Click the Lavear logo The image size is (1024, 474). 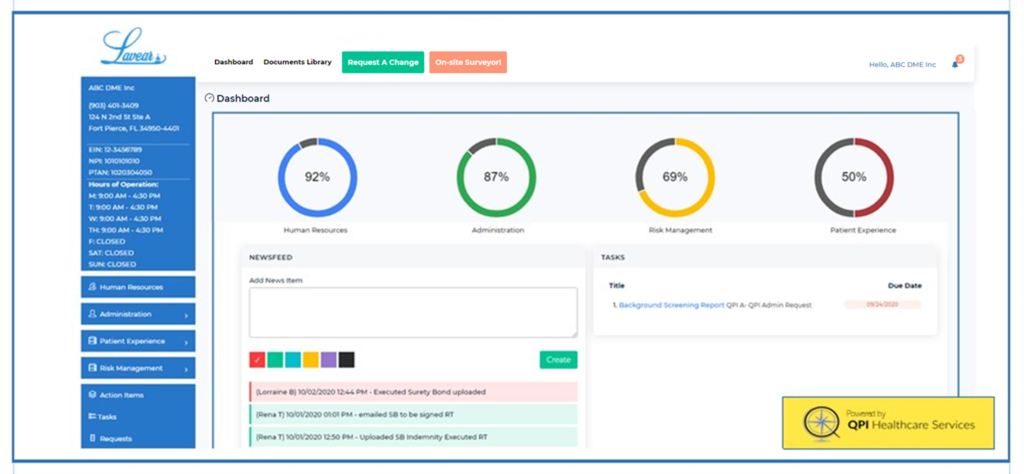click(133, 48)
